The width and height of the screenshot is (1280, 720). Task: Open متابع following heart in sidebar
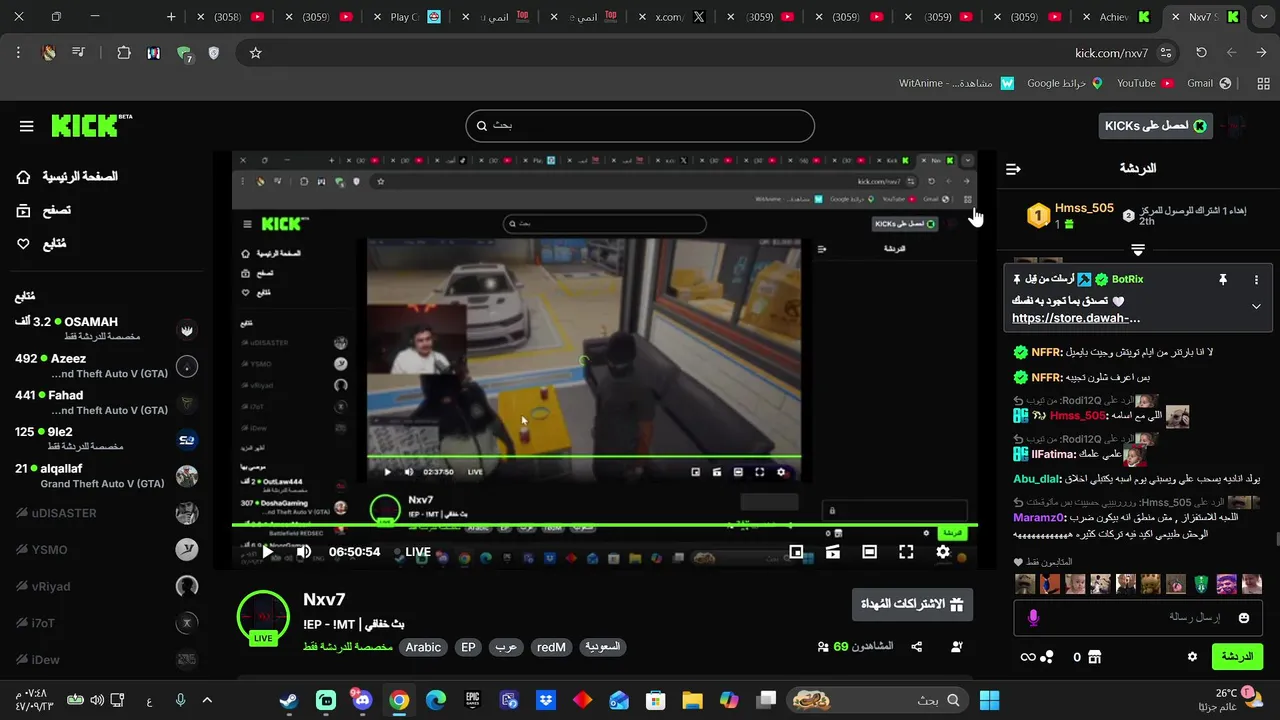click(x=24, y=244)
